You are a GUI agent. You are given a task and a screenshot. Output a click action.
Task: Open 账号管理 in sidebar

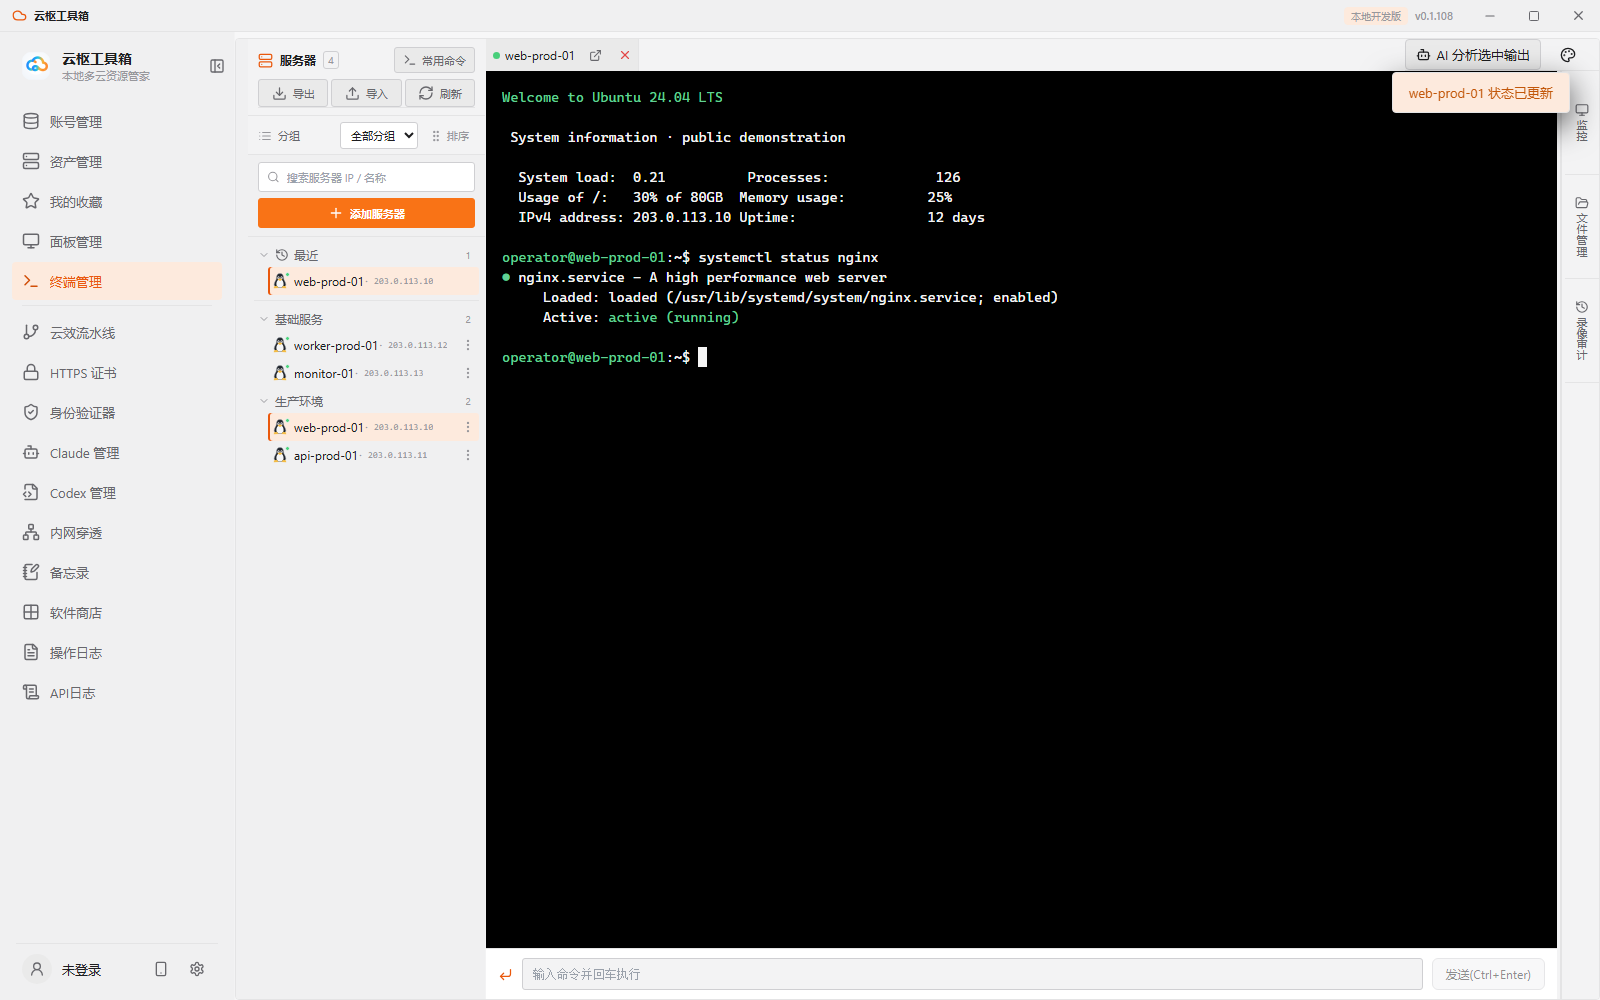coord(117,122)
